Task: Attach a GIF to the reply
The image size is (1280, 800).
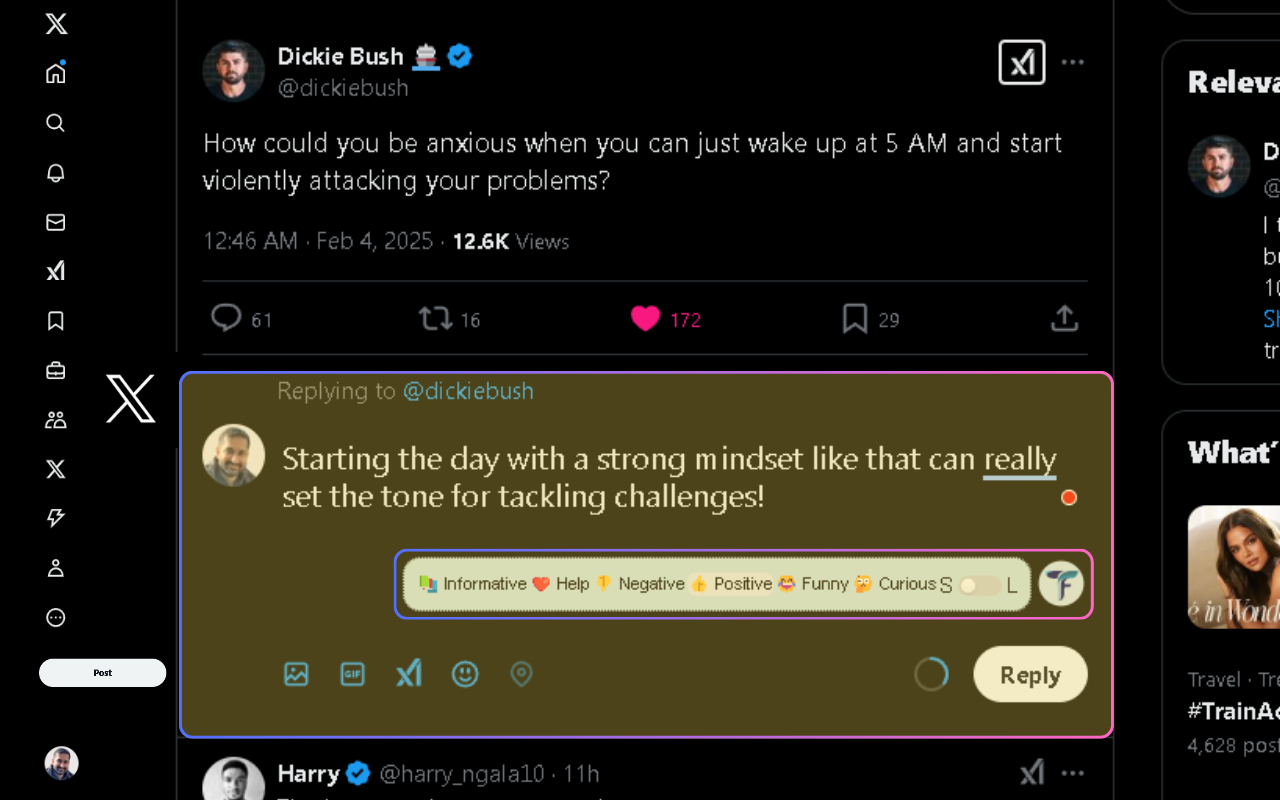Action: [353, 674]
